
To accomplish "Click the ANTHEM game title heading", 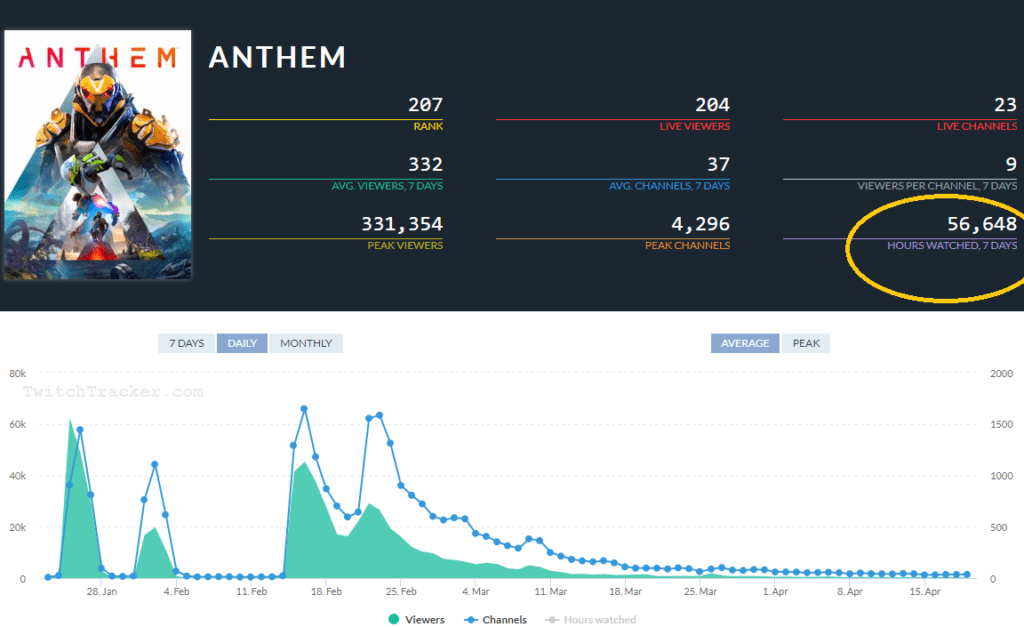I will [278, 57].
